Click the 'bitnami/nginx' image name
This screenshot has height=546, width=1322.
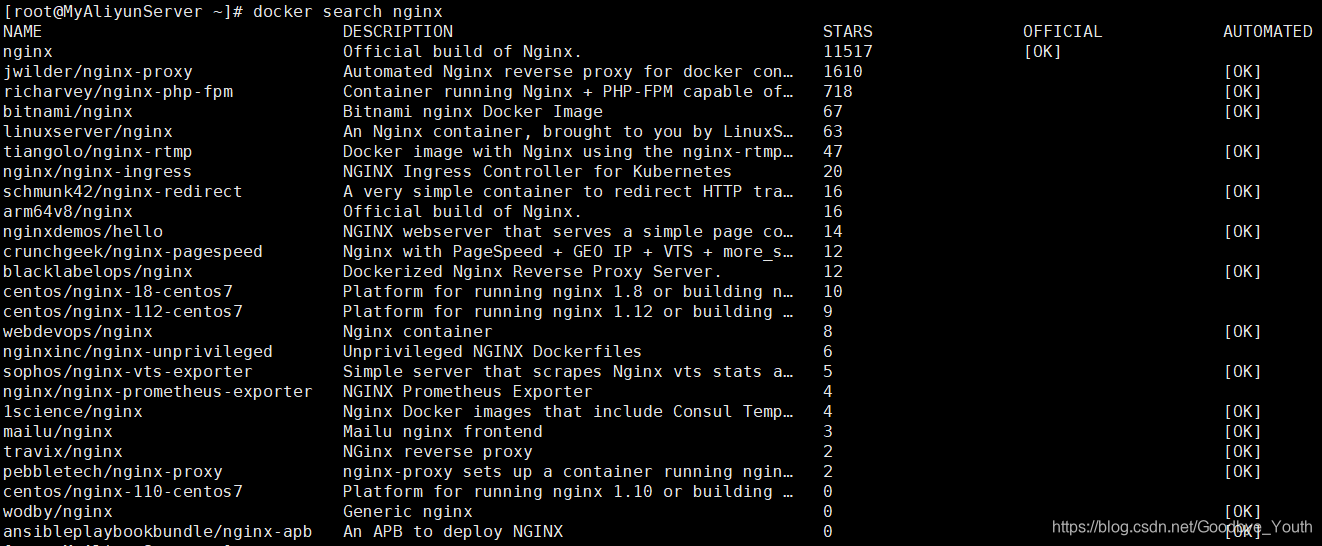click(x=68, y=111)
